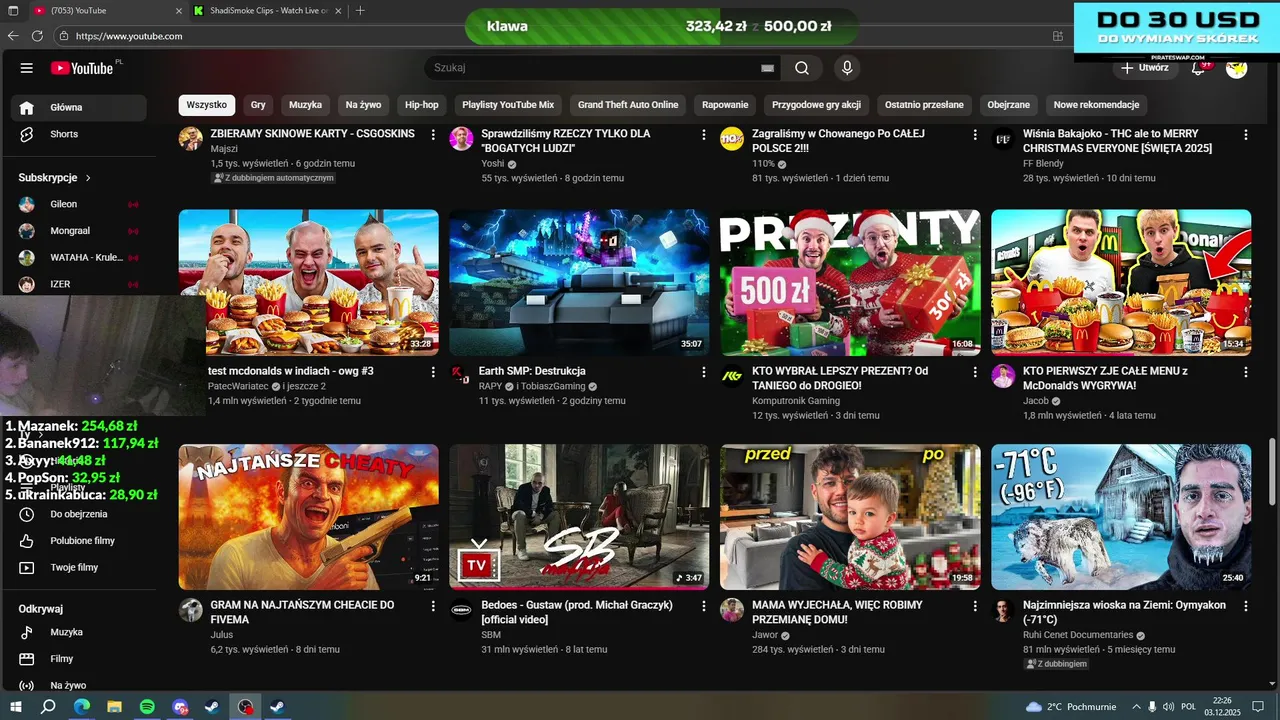
Task: Open options menu for ZBIERAMY SKINOWE KARTY video
Action: (x=433, y=134)
